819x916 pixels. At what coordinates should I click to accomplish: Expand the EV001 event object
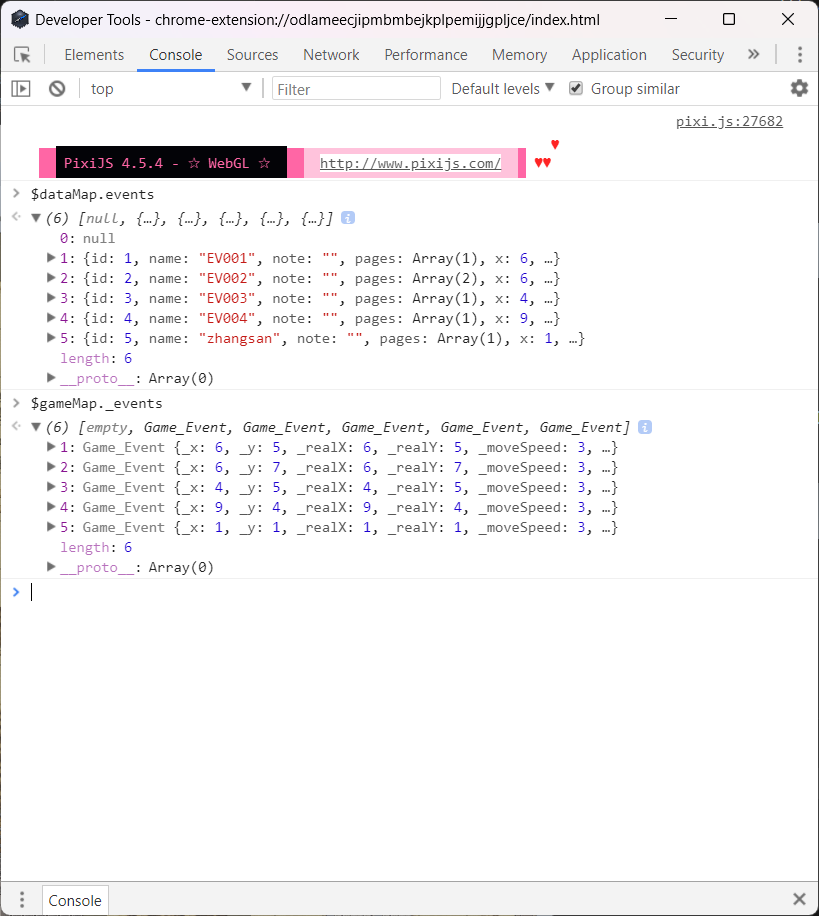51,258
